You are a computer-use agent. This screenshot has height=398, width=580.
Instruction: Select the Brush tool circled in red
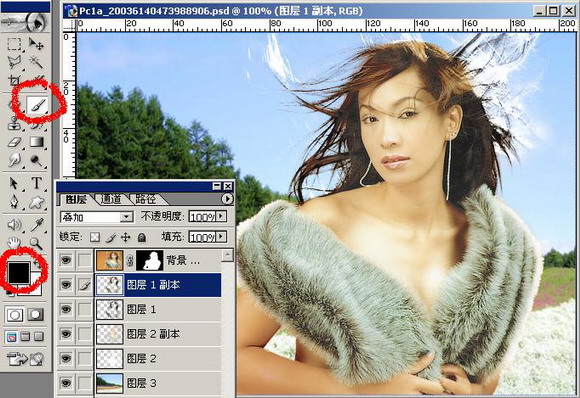(x=37, y=106)
